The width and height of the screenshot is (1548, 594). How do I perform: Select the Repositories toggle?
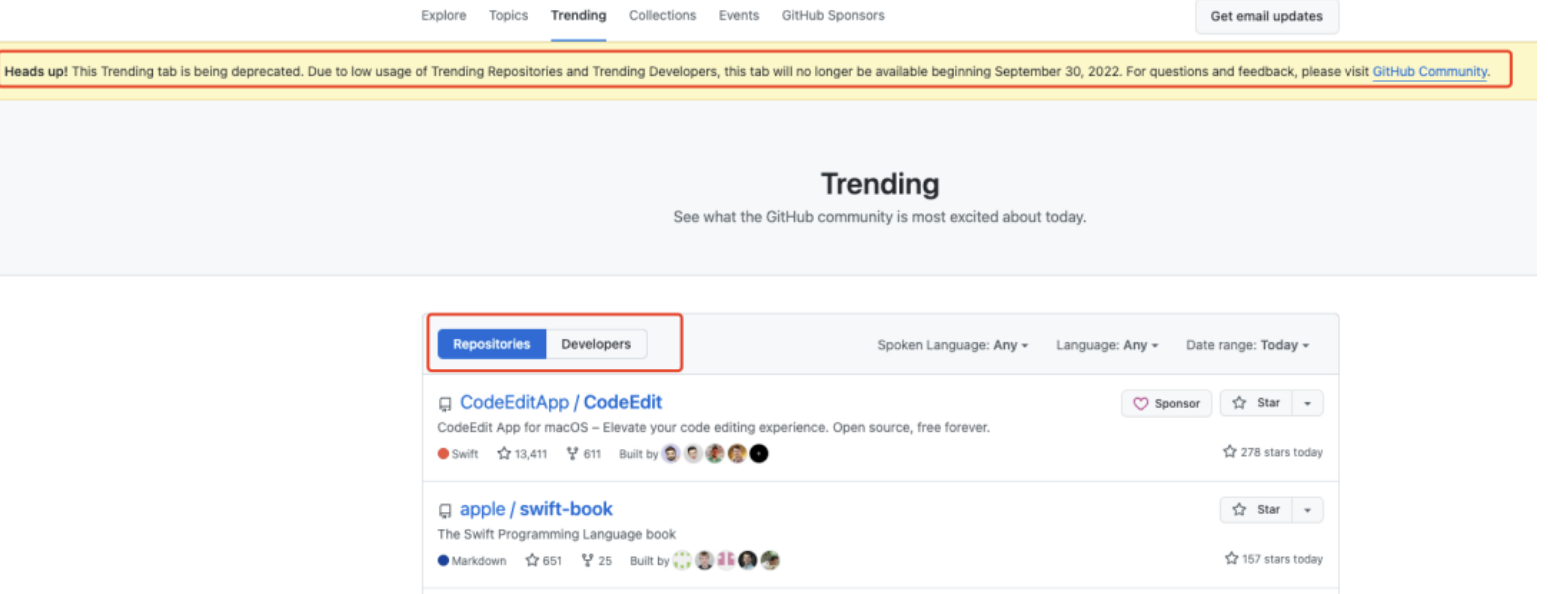pyautogui.click(x=492, y=344)
